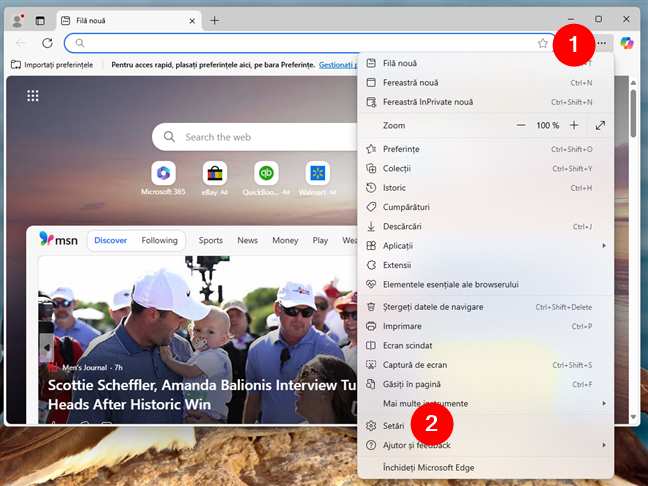Screen dimensions: 648x486
Task: Choose Ecran scindat menu entry
Action: tap(485, 345)
